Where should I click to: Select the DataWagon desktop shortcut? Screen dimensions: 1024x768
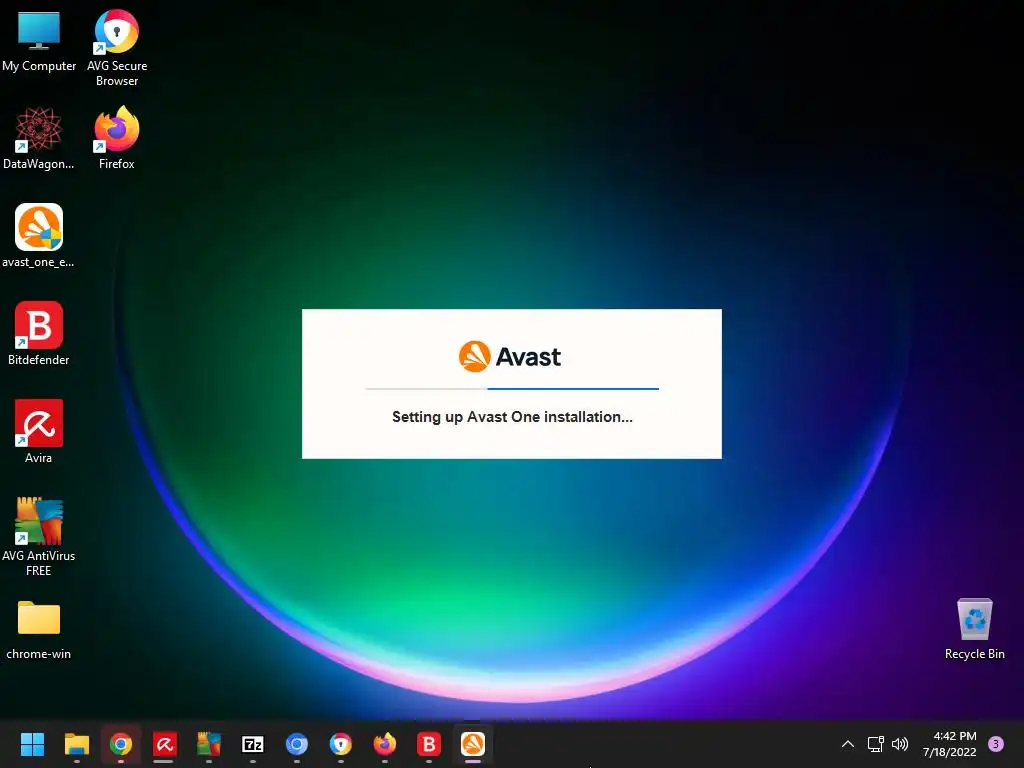(x=39, y=138)
